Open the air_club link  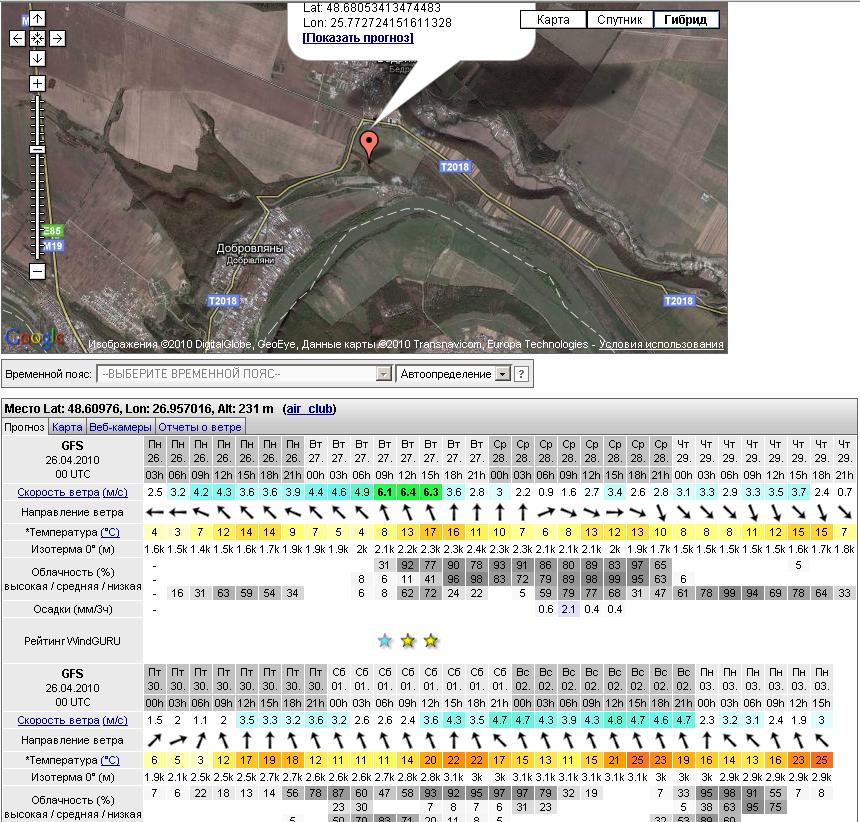[310, 408]
